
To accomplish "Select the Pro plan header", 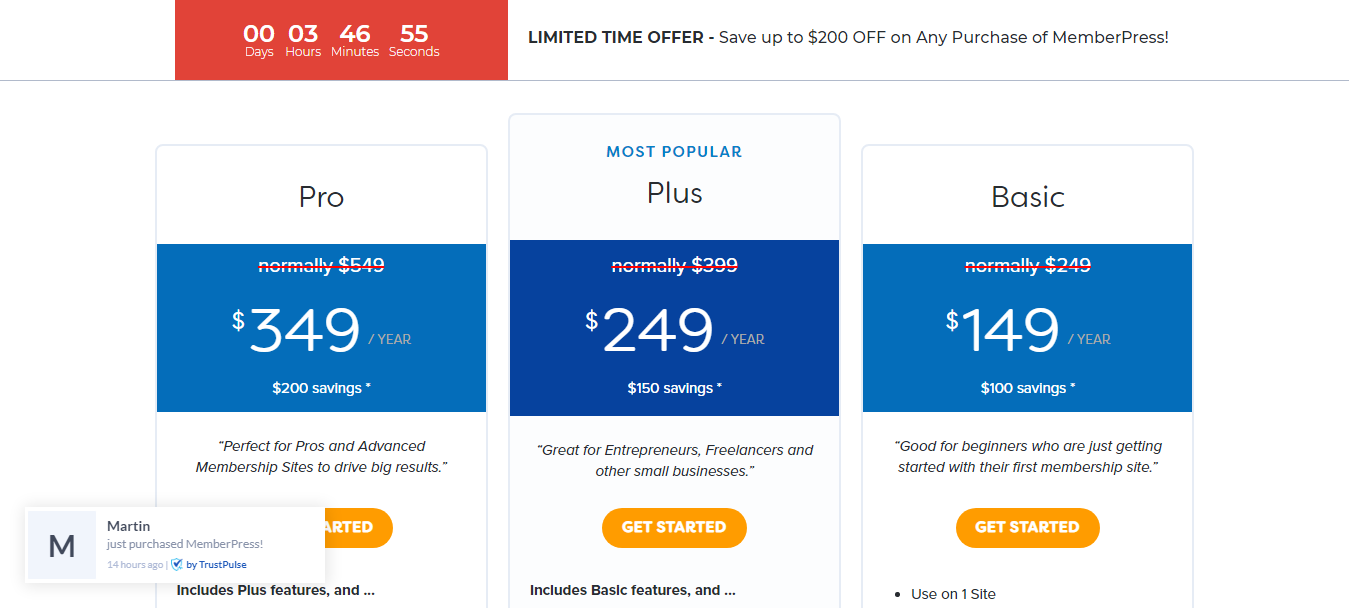I will [321, 197].
